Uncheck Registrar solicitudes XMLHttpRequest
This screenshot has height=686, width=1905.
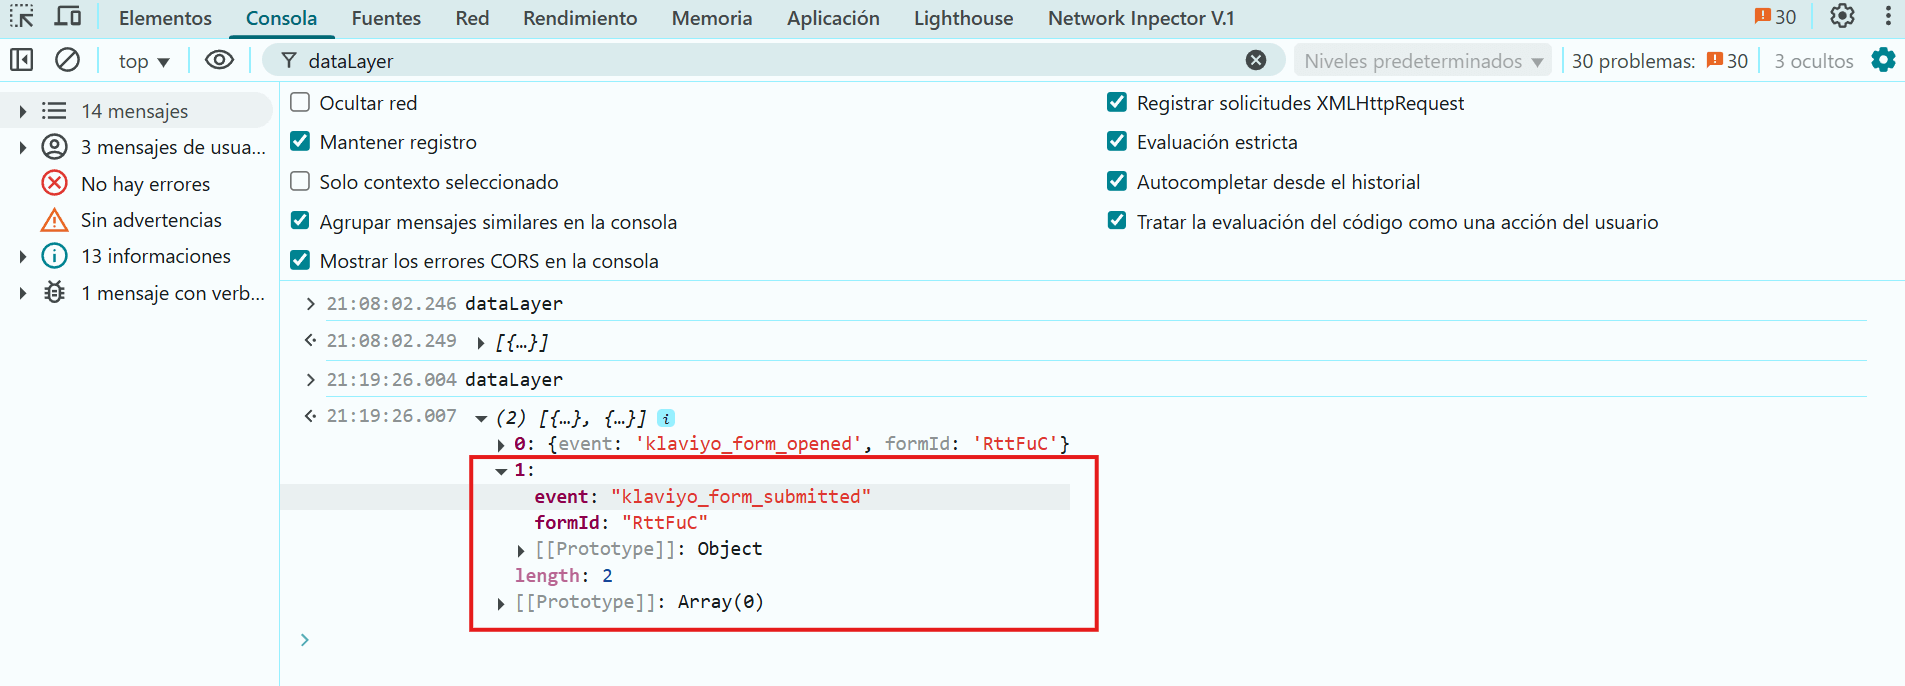(x=1117, y=102)
